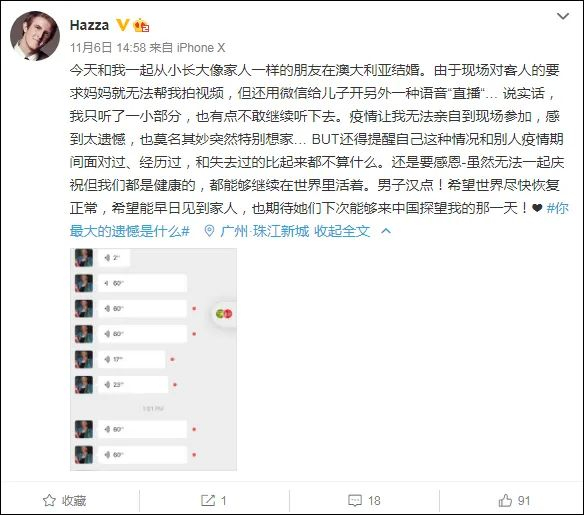
Task: Open the 11月6日 14:58 timestamp link
Action: point(108,48)
